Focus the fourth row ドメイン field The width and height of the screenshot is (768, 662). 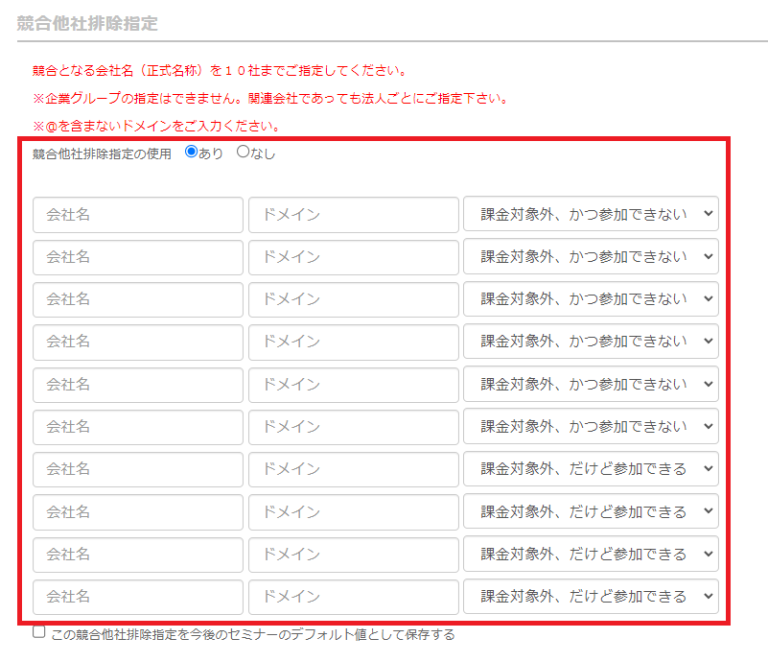pos(353,342)
